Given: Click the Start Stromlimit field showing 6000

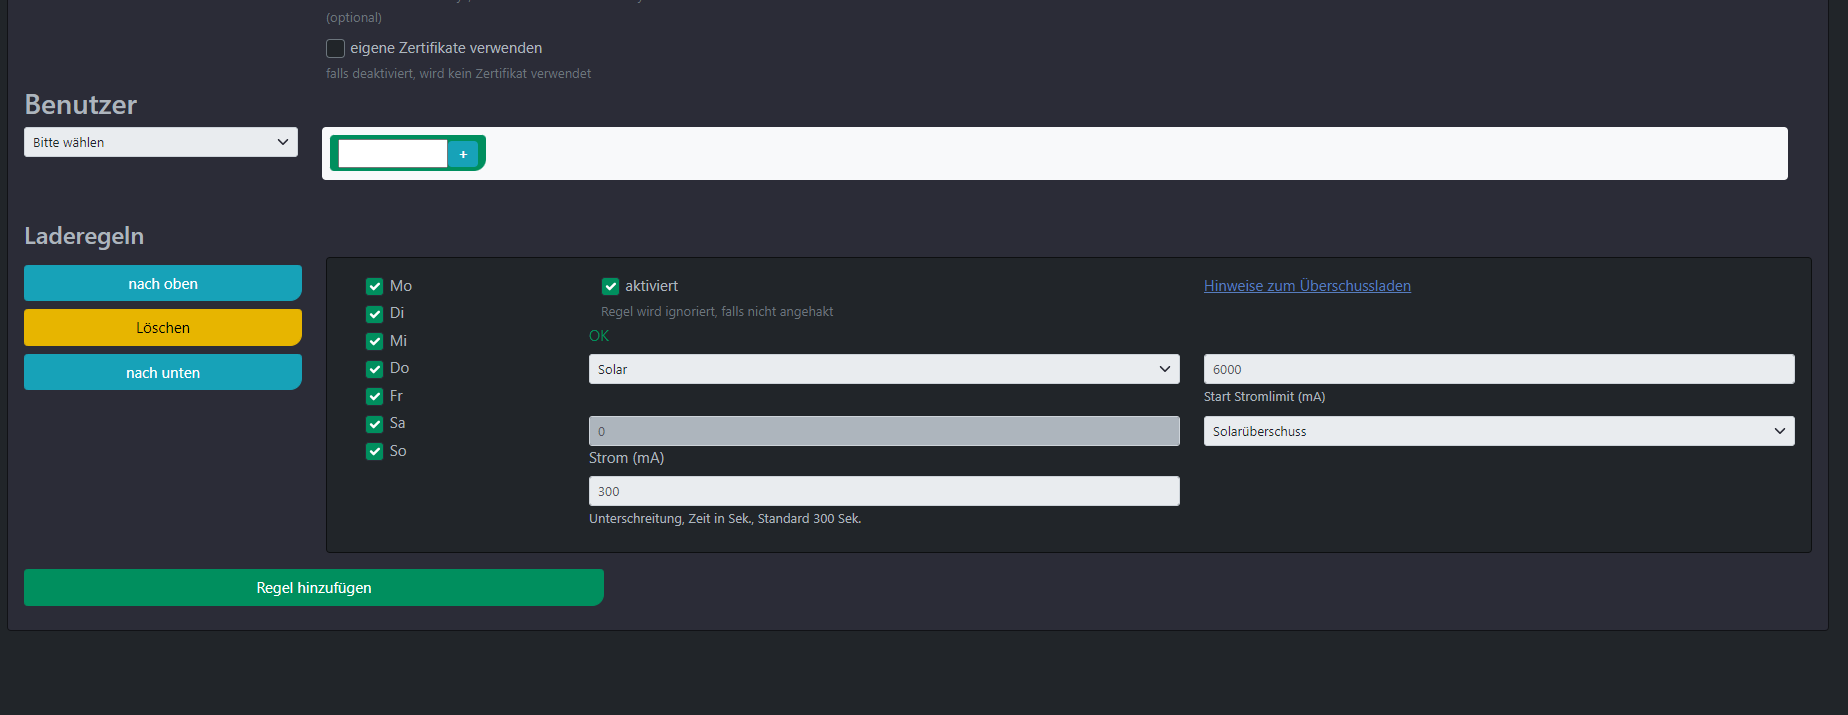Looking at the screenshot, I should tap(1498, 369).
